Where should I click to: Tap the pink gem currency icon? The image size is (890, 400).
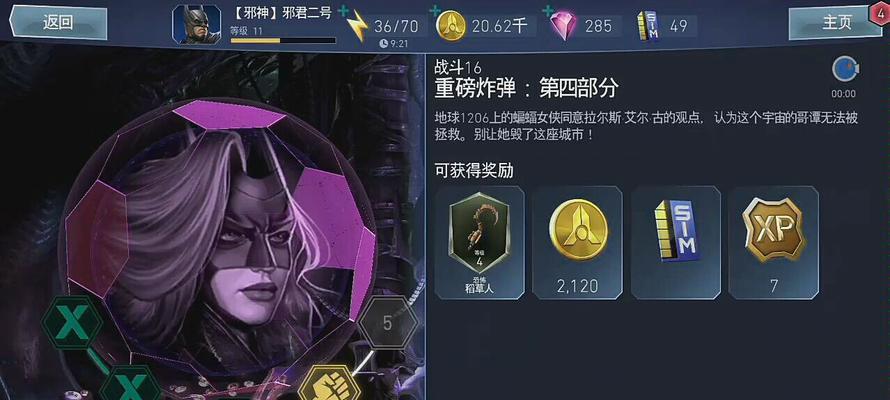563,26
